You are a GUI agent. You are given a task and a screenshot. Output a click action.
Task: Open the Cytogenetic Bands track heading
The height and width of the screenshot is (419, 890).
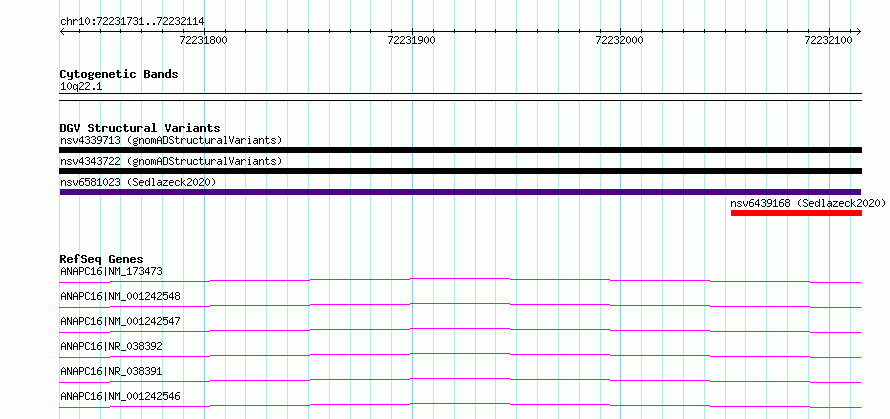tap(119, 74)
